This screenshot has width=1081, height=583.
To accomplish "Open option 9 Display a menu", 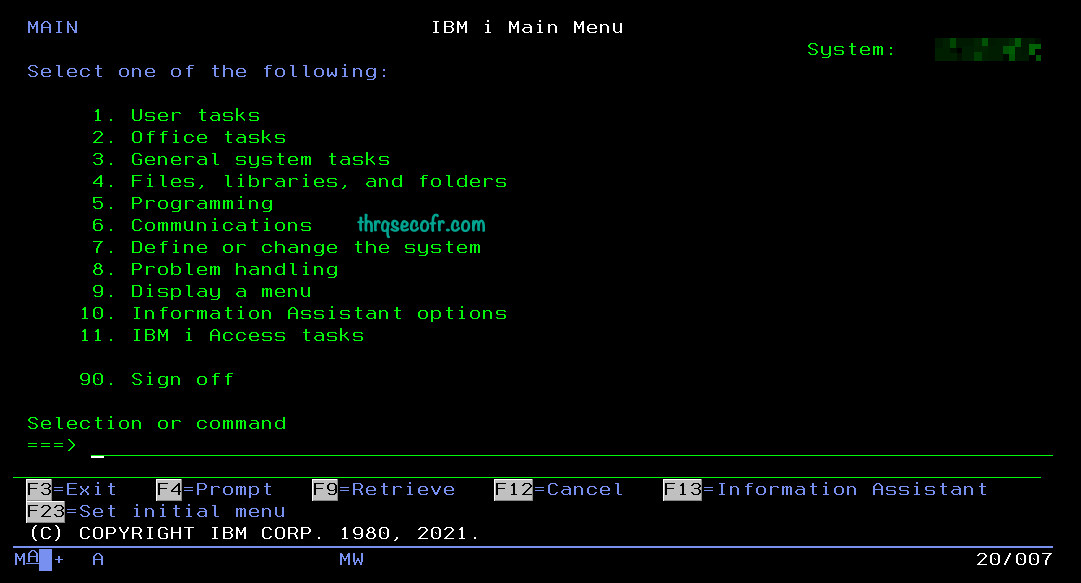I will (202, 292).
